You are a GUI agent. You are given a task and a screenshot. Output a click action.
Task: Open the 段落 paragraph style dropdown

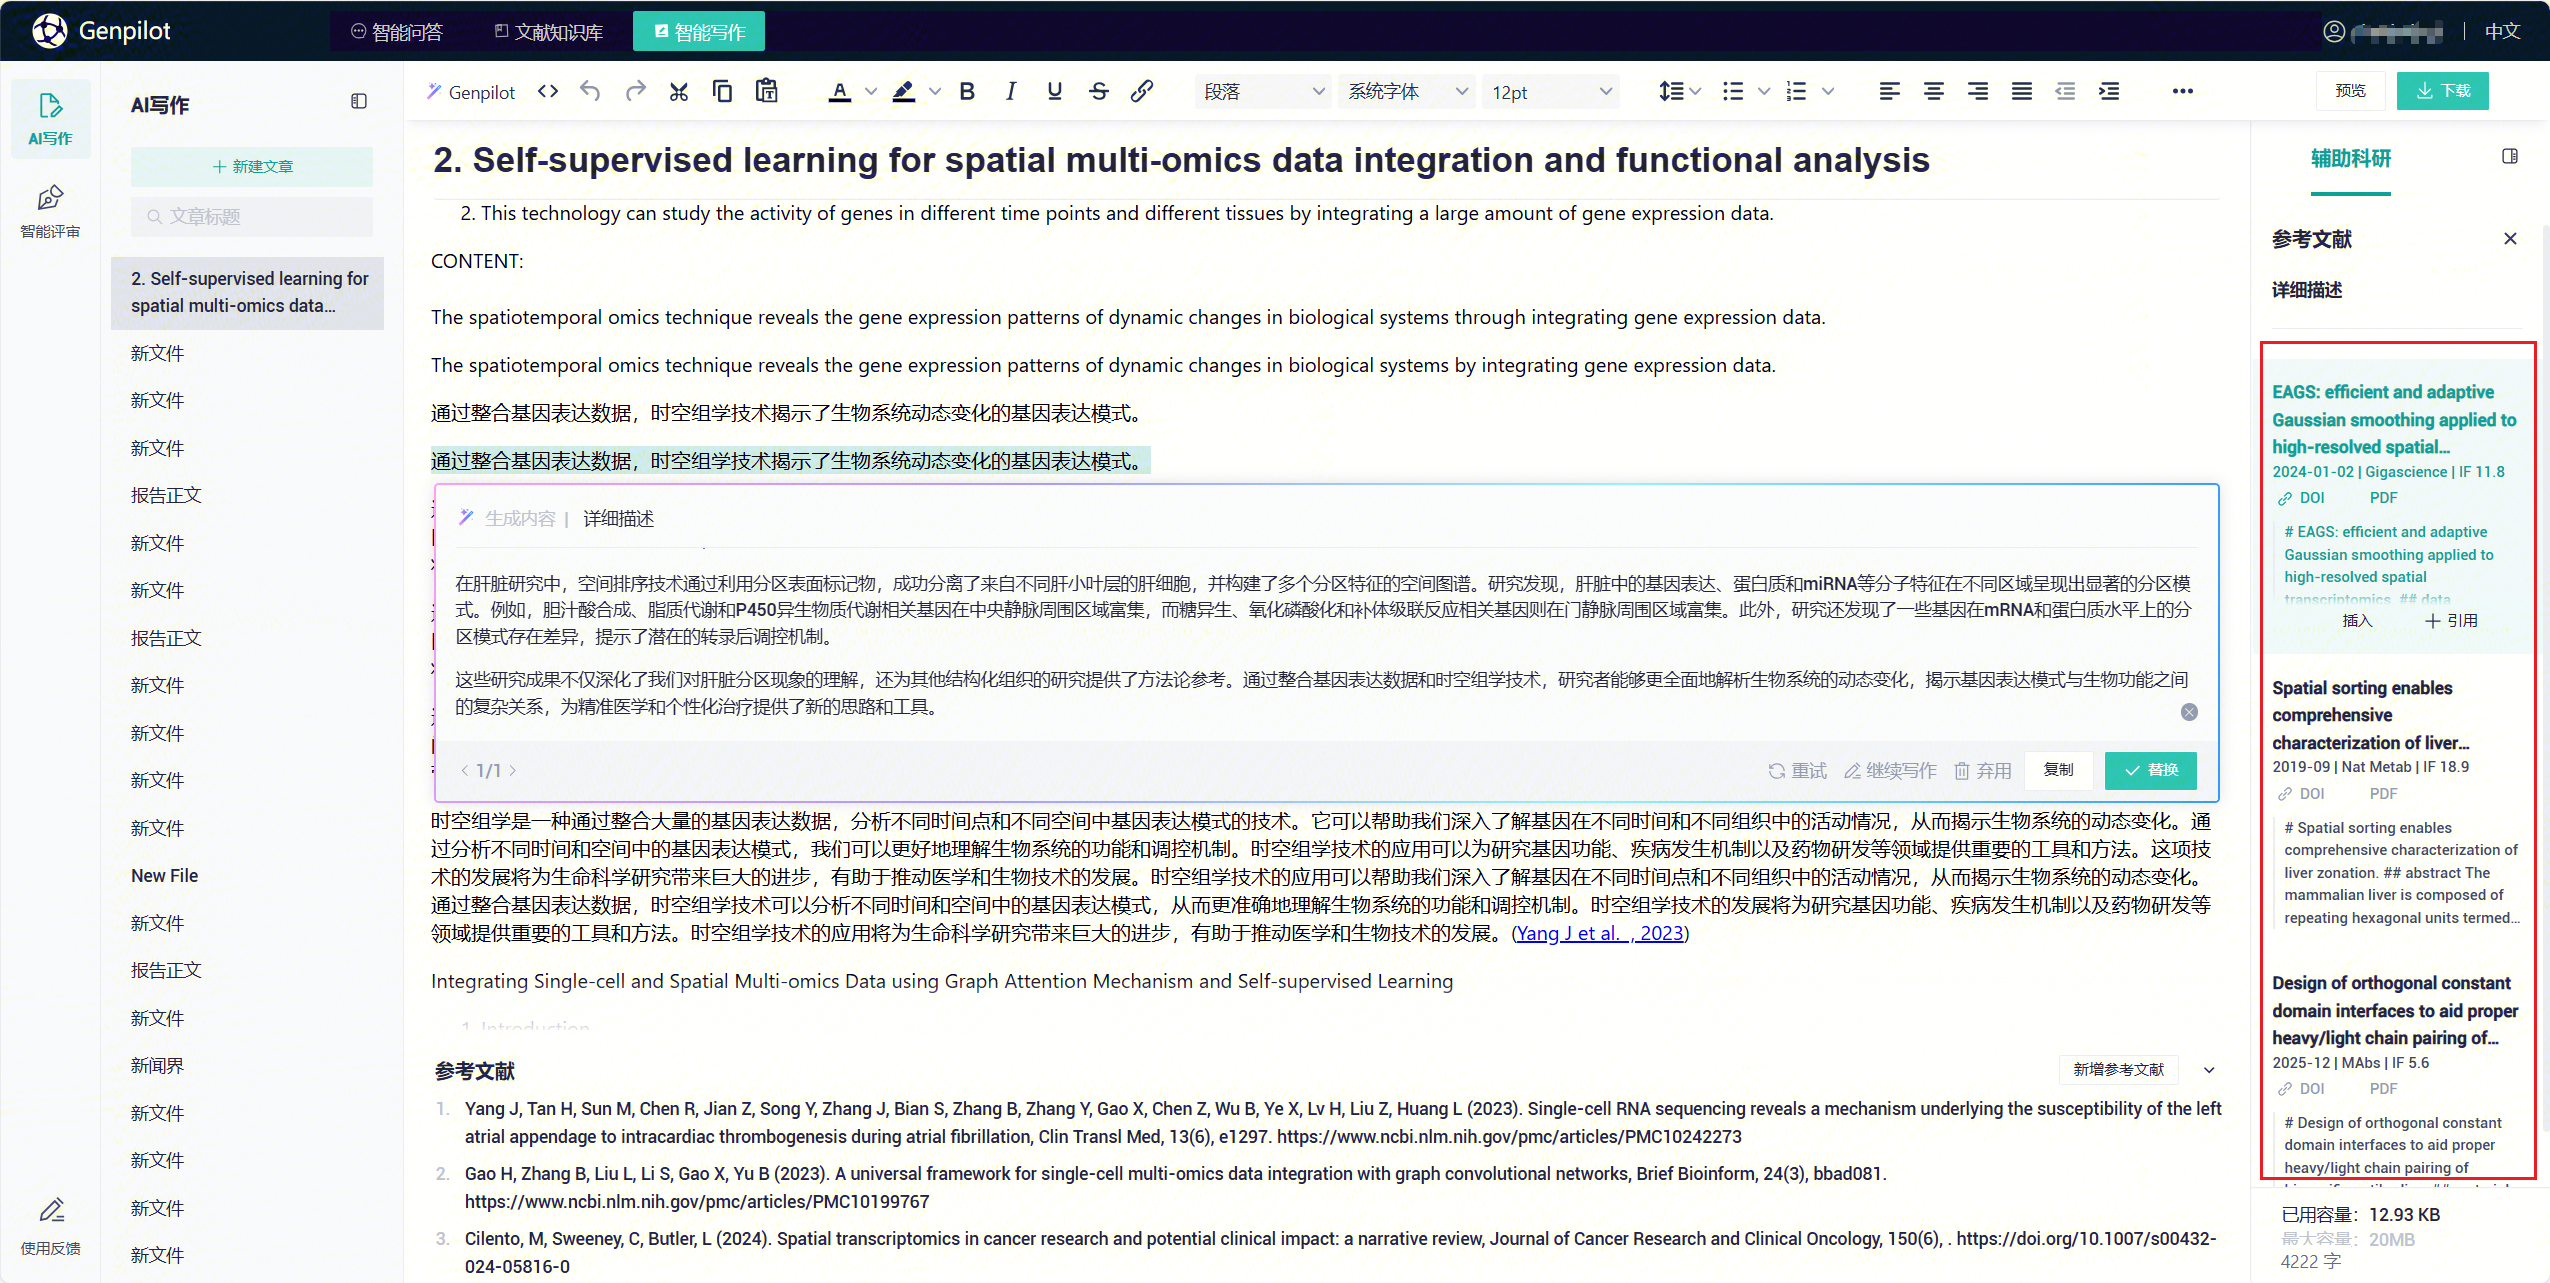click(x=1263, y=92)
